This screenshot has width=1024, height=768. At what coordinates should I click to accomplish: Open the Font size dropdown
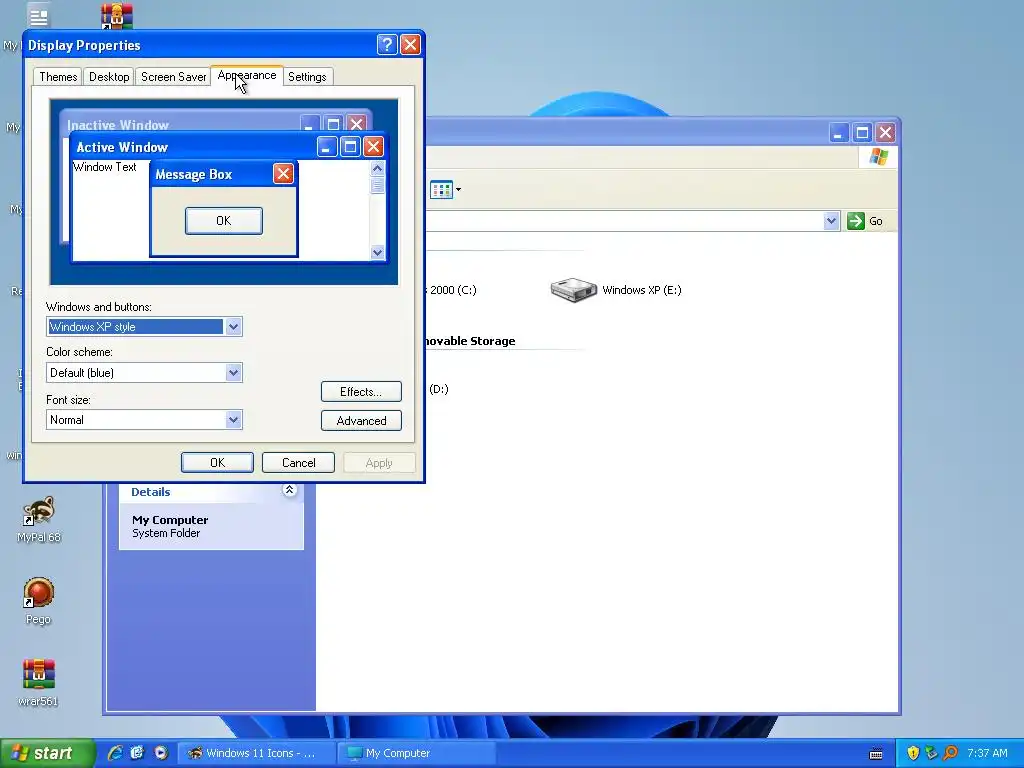click(x=233, y=420)
